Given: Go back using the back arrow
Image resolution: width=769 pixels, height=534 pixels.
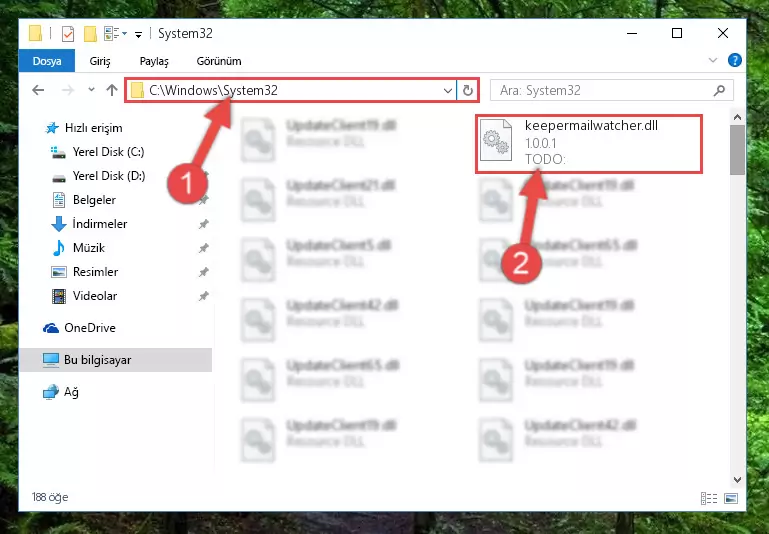Looking at the screenshot, I should 38,90.
